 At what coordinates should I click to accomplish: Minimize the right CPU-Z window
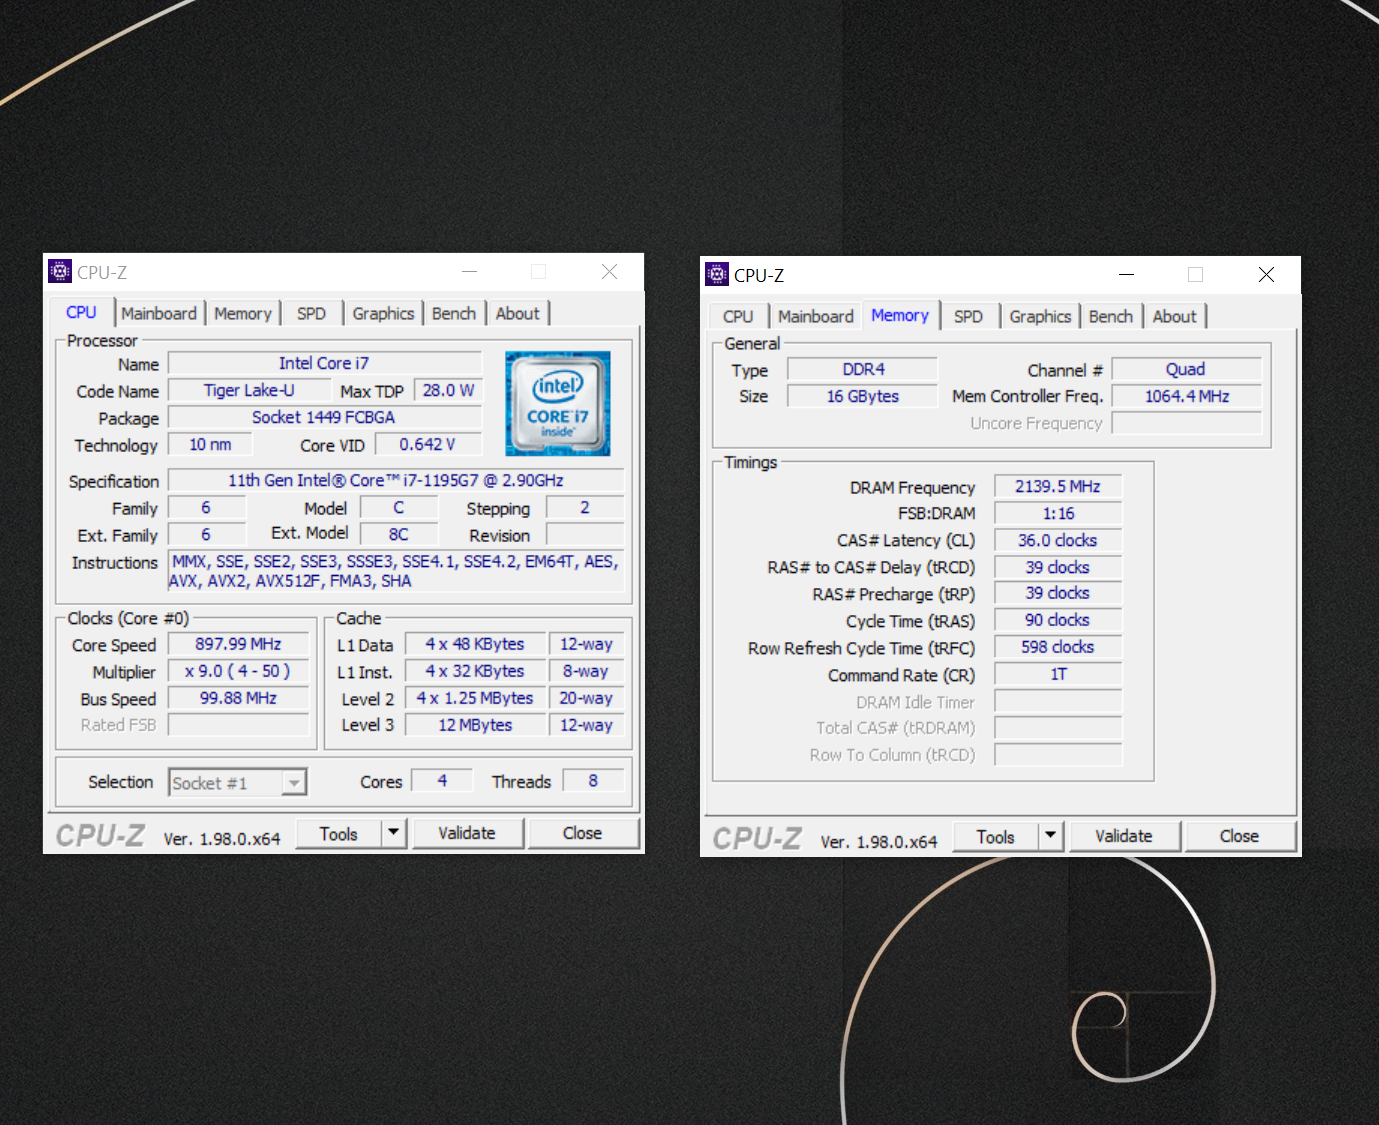(x=1126, y=274)
